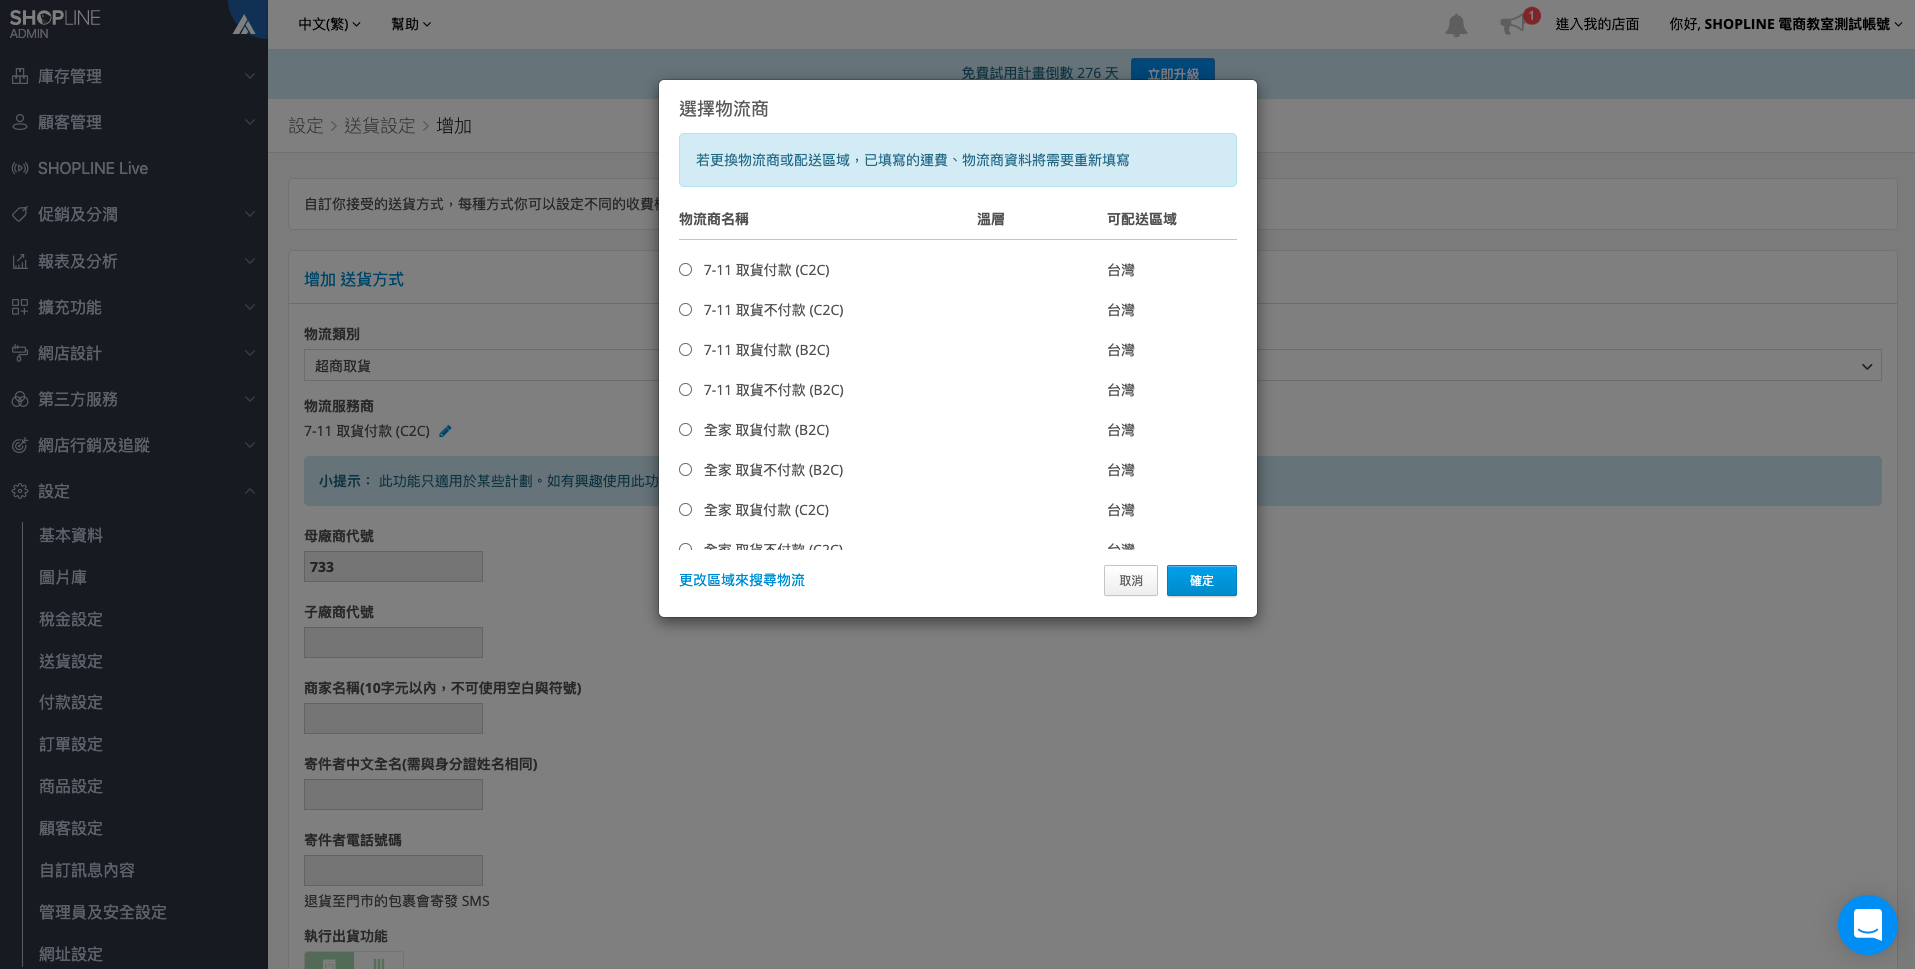This screenshot has height=969, width=1915.
Task: Click the customer management person icon
Action: tap(20, 122)
